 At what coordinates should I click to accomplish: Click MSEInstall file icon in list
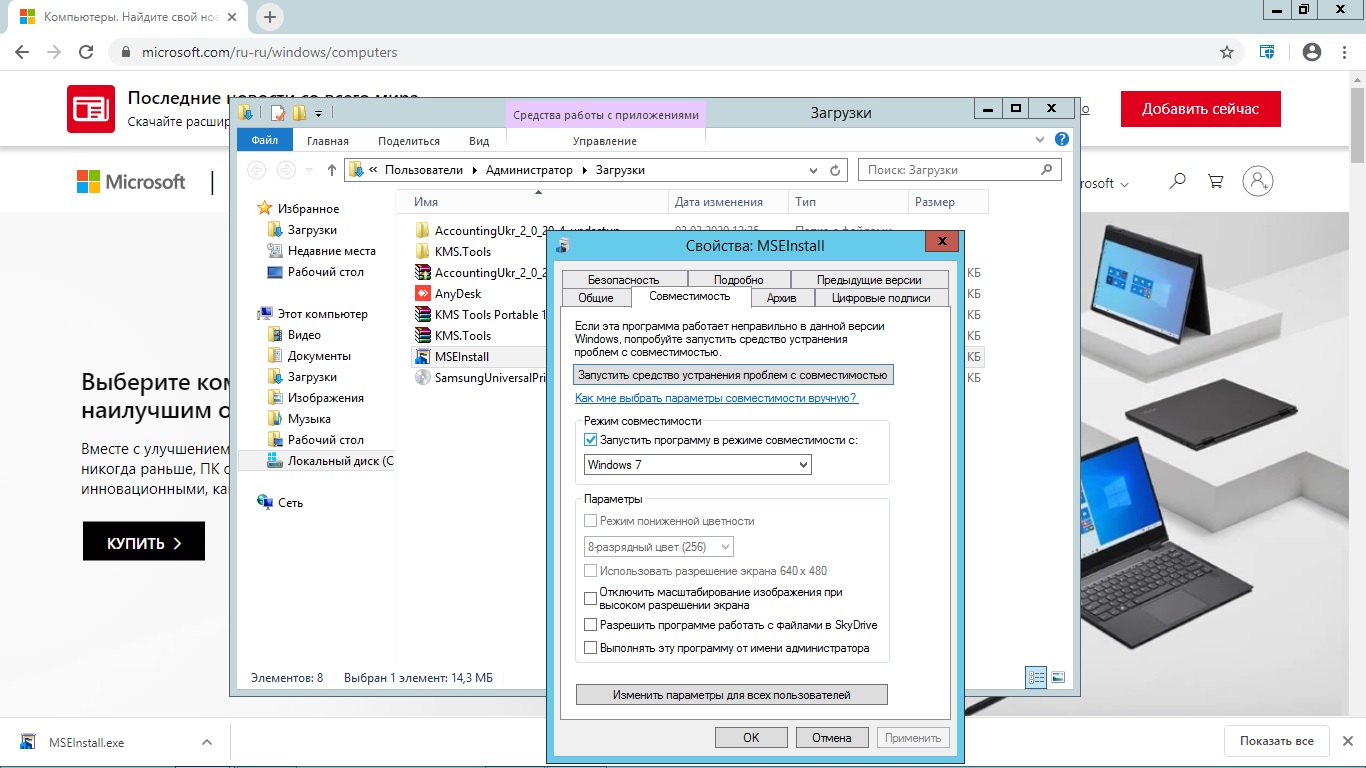pyautogui.click(x=422, y=357)
